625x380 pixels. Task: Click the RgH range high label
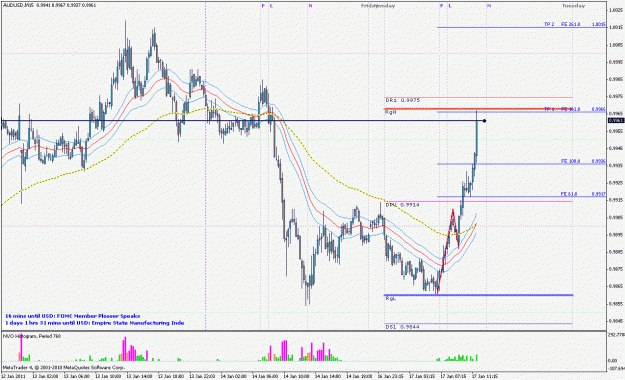[x=391, y=112]
